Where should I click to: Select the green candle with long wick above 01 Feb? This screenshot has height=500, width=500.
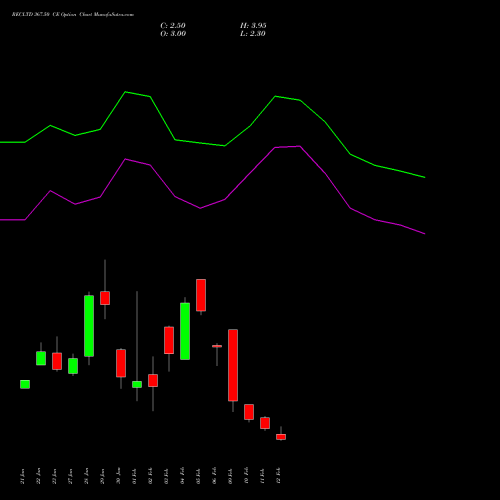[x=137, y=384]
